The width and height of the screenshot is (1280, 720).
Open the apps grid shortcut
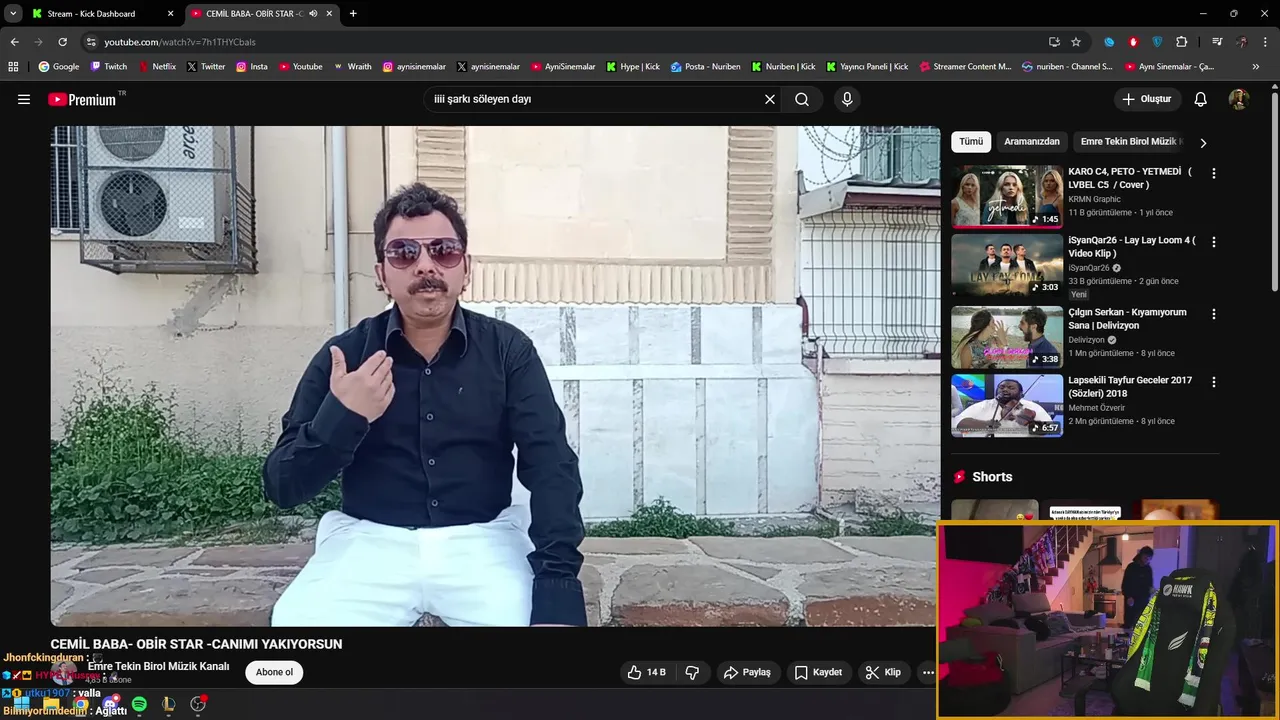tap(13, 67)
